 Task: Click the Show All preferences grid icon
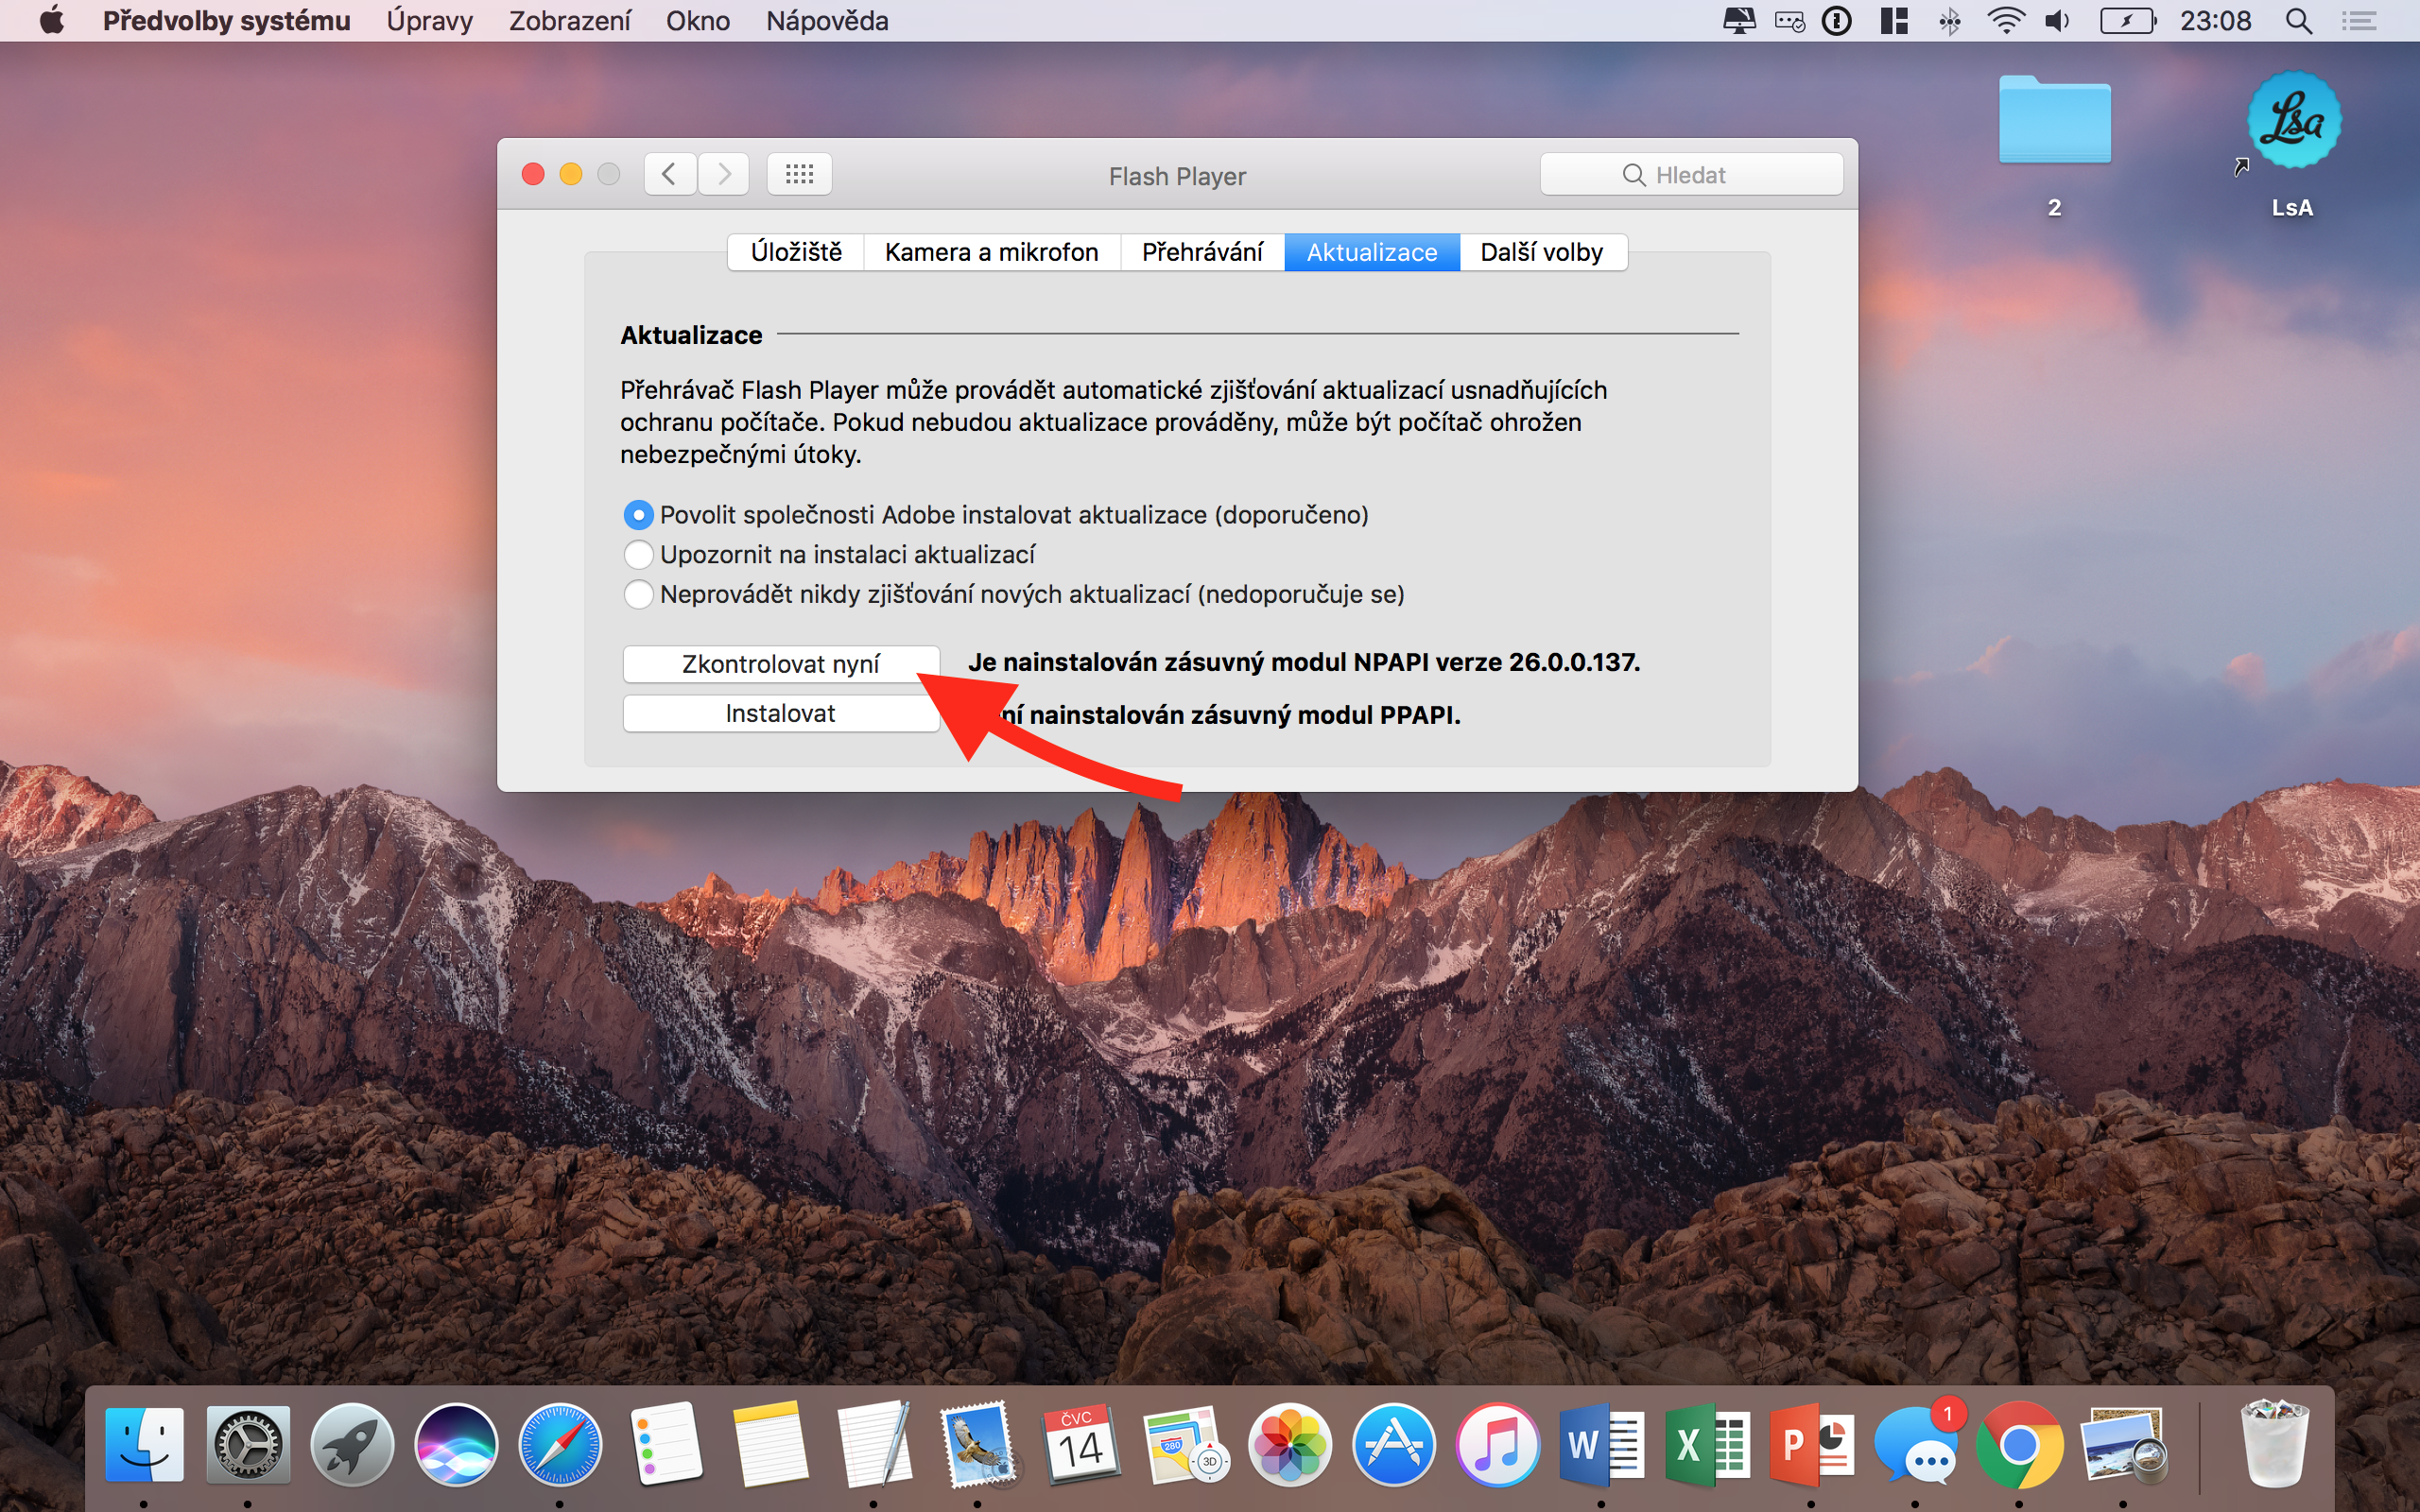(x=799, y=175)
